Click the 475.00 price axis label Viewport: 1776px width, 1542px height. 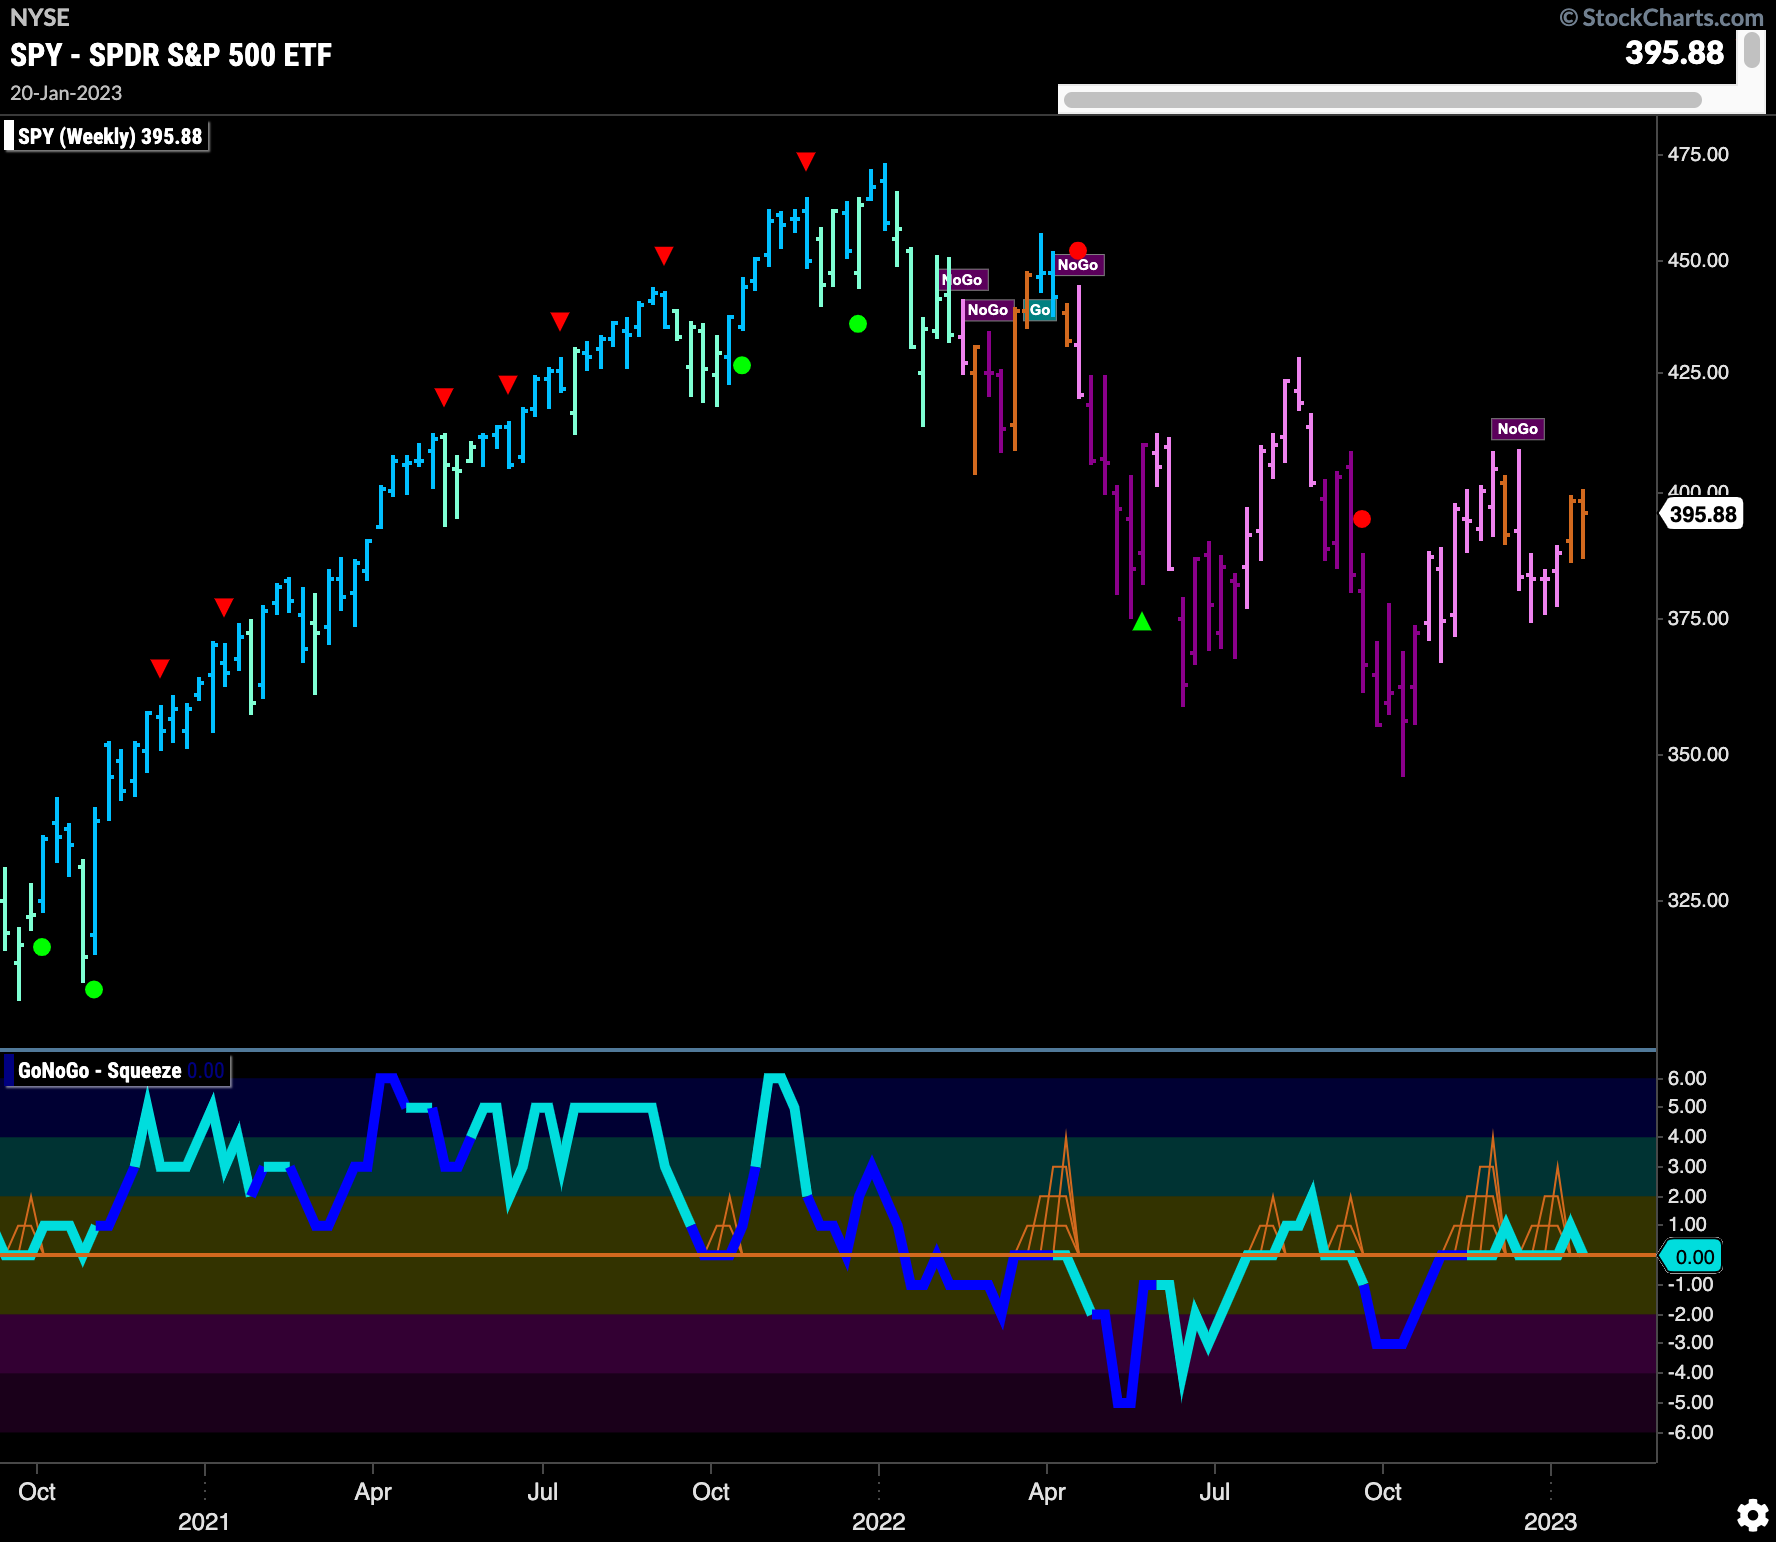(1698, 154)
